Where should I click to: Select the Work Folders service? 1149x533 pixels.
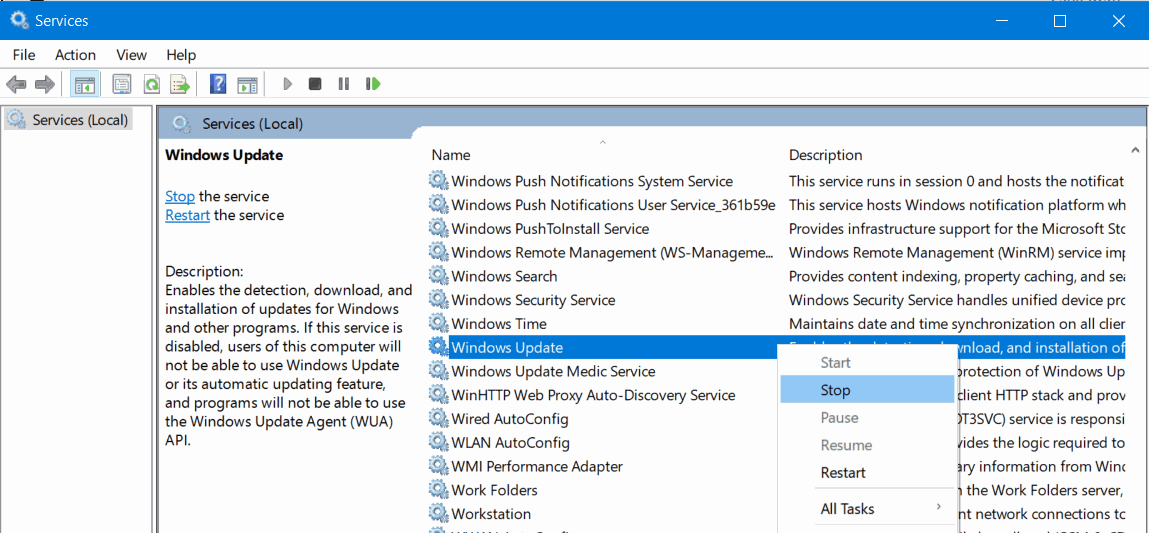click(x=494, y=490)
